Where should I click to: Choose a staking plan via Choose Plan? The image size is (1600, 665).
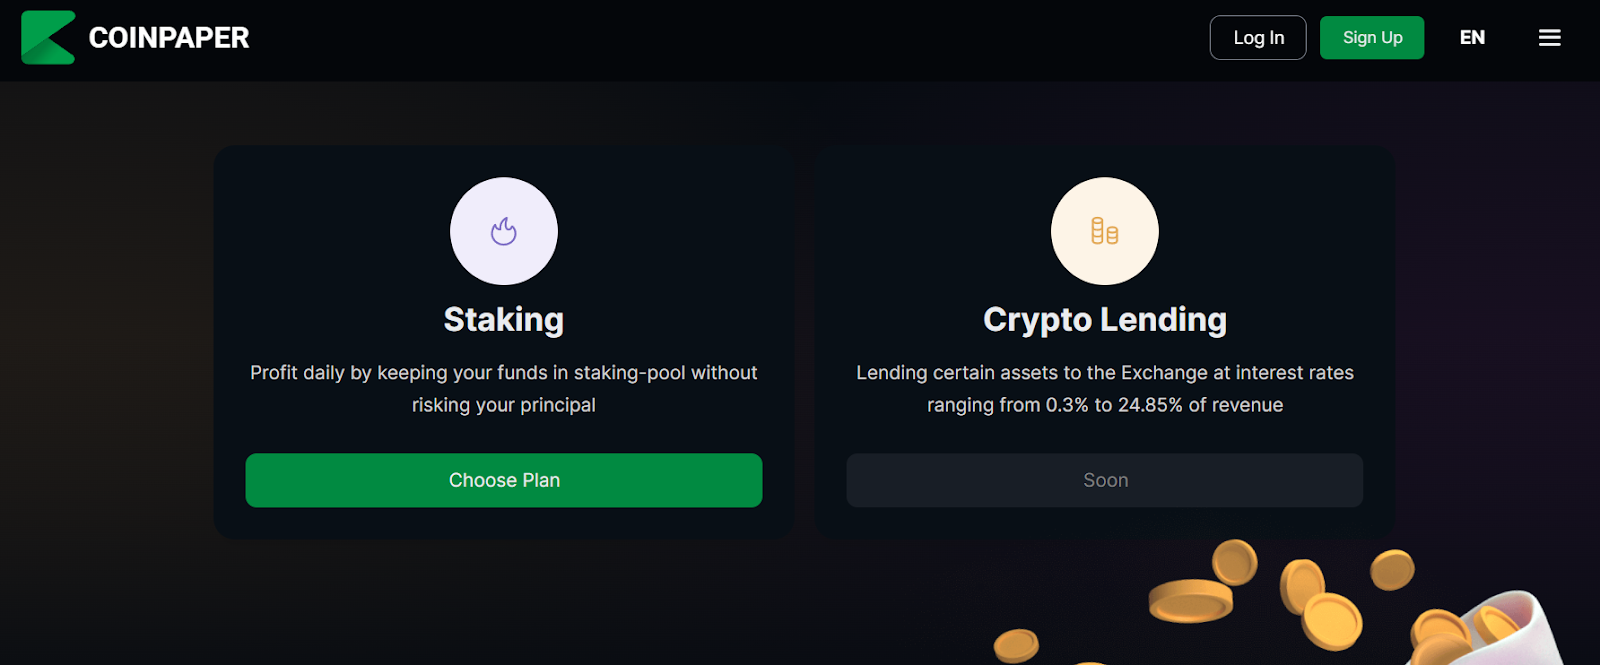click(504, 480)
